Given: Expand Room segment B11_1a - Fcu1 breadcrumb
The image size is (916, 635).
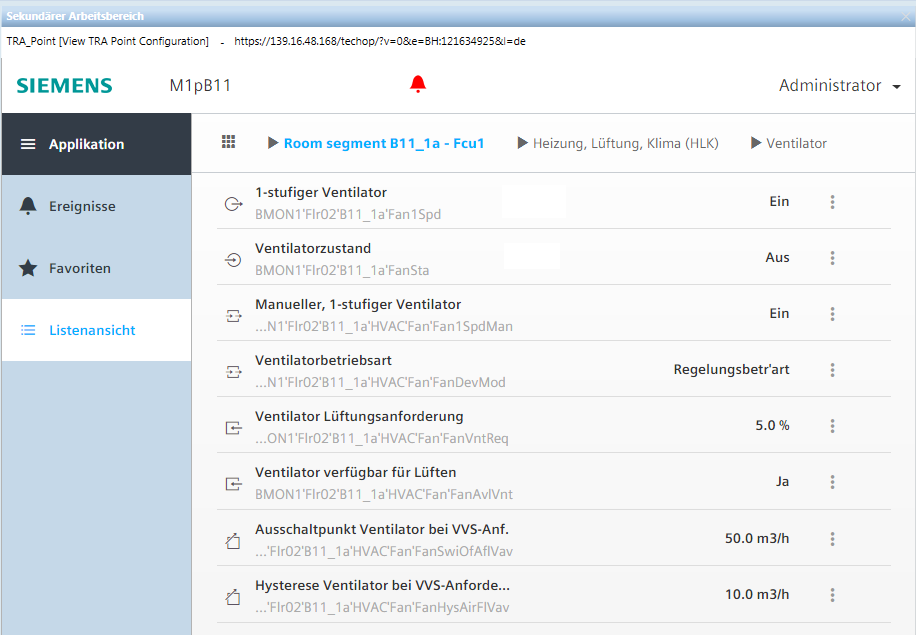Looking at the screenshot, I should (273, 143).
